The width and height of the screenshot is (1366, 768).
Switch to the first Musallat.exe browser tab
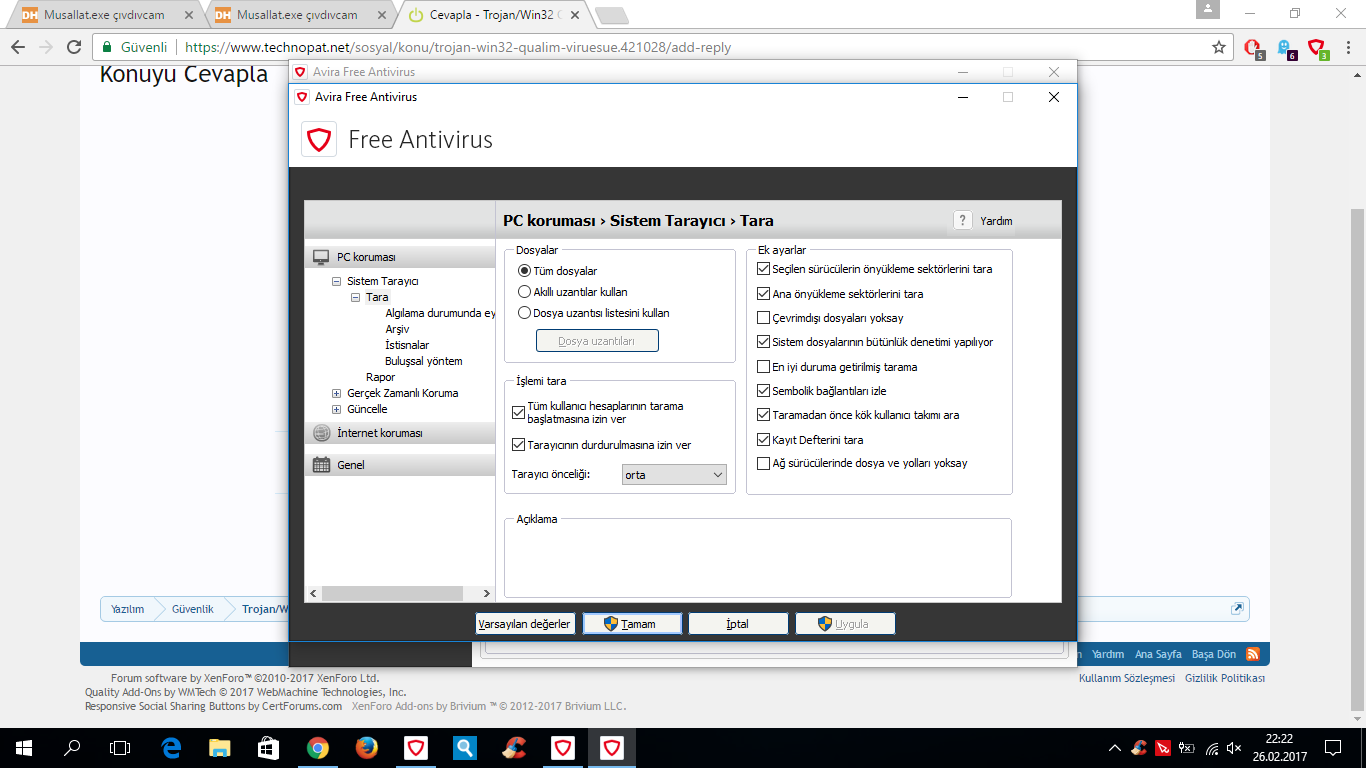click(105, 15)
